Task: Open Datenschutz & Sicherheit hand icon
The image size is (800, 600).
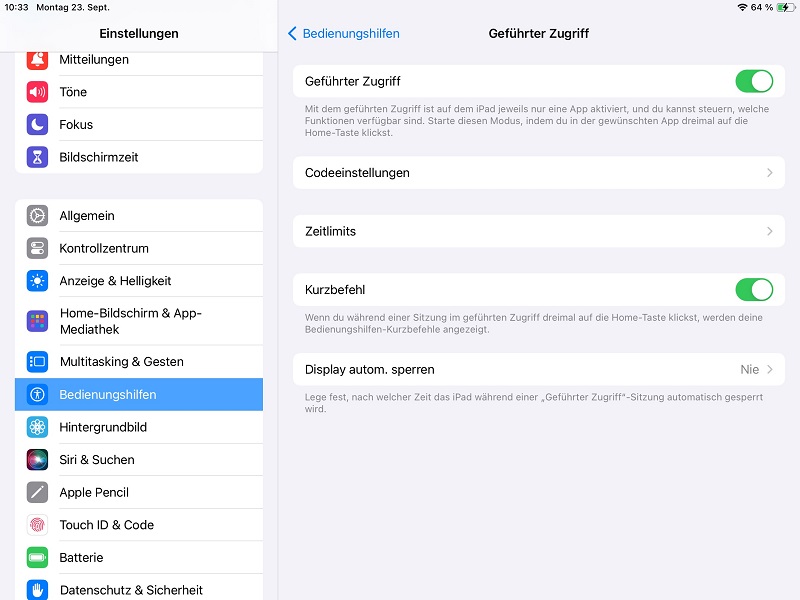Action: click(x=37, y=590)
